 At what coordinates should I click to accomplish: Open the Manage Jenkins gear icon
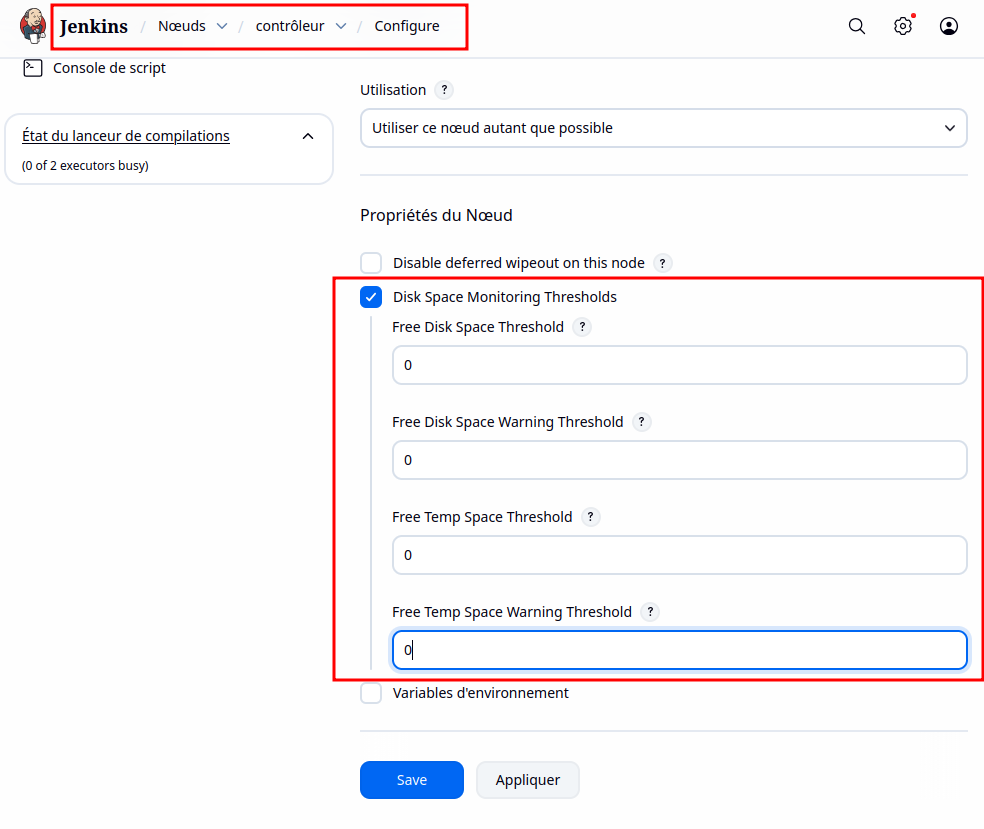point(903,27)
